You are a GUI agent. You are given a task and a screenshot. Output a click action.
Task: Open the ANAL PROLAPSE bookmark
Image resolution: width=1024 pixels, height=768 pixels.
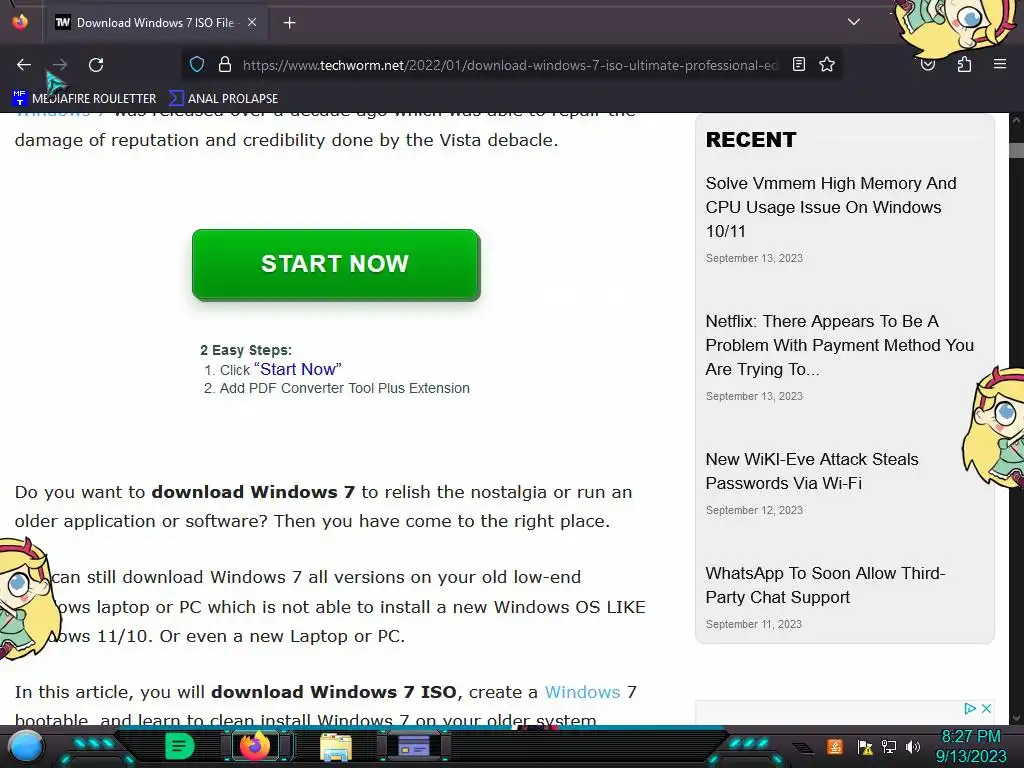pyautogui.click(x=223, y=99)
